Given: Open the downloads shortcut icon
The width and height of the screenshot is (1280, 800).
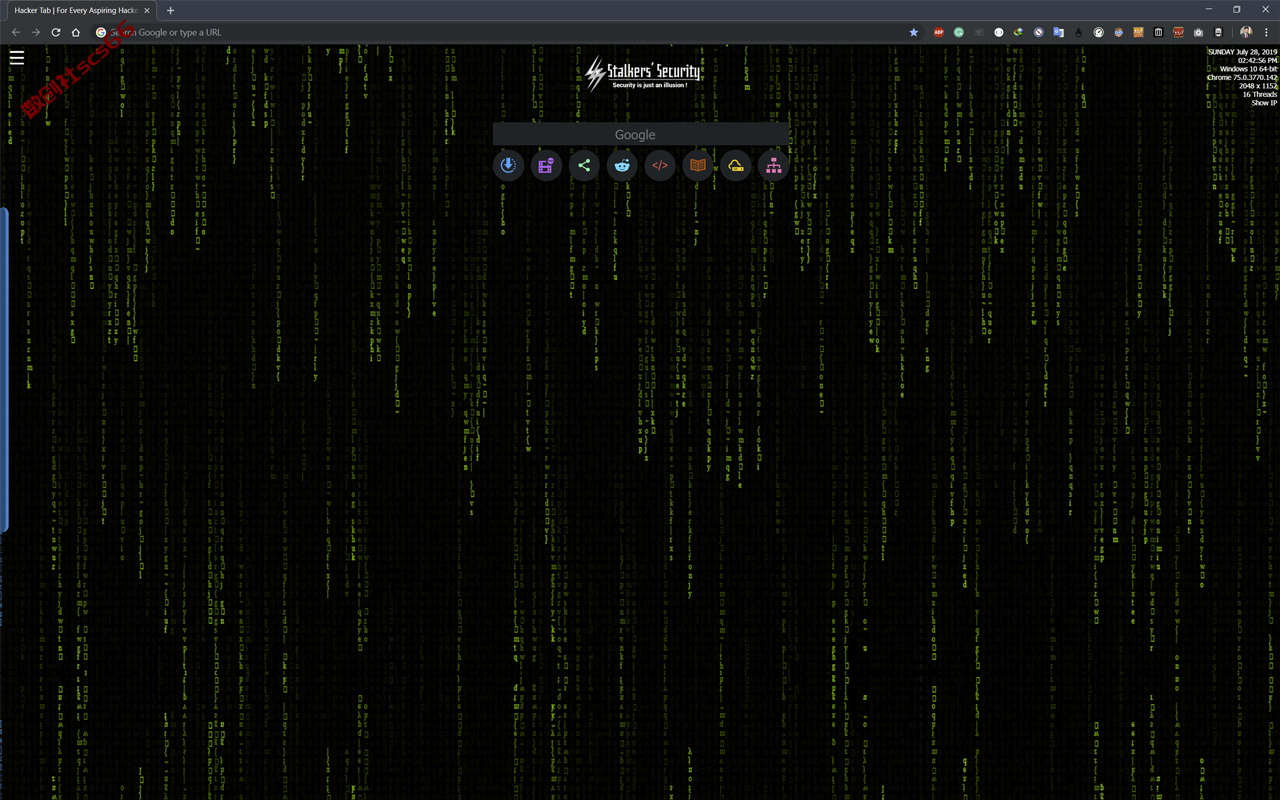Looking at the screenshot, I should point(508,166).
